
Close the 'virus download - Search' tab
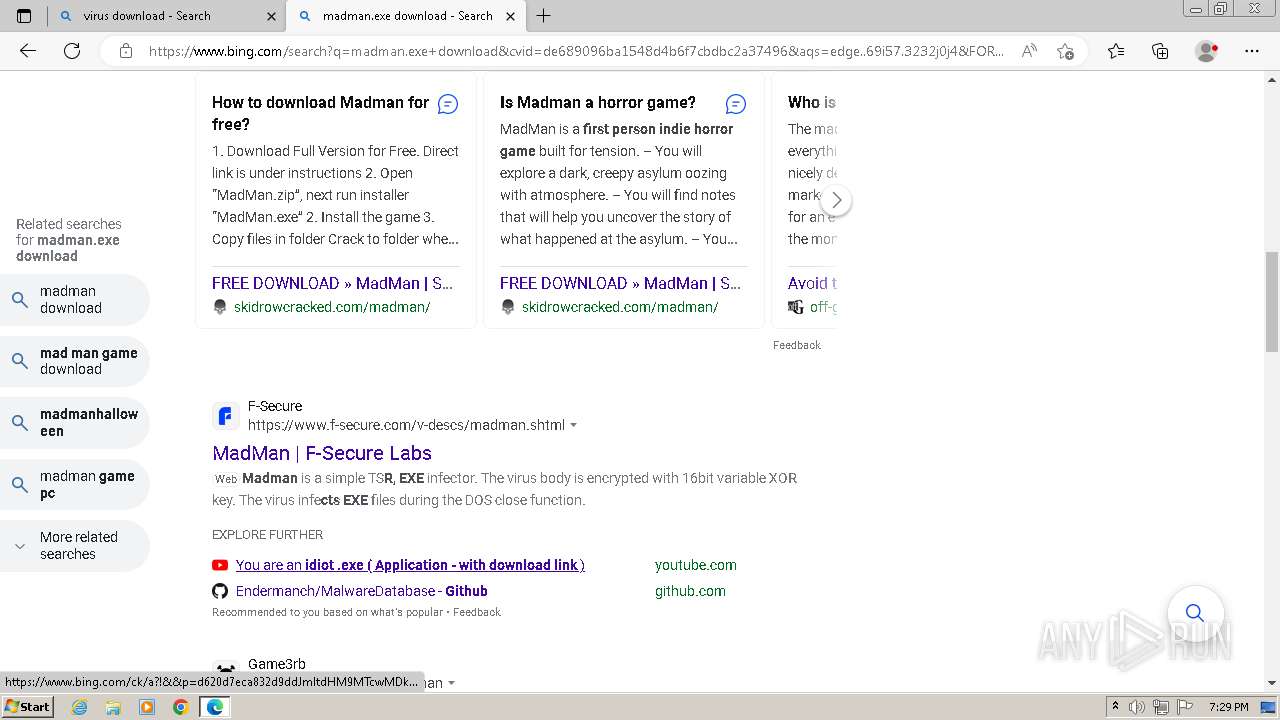271,16
